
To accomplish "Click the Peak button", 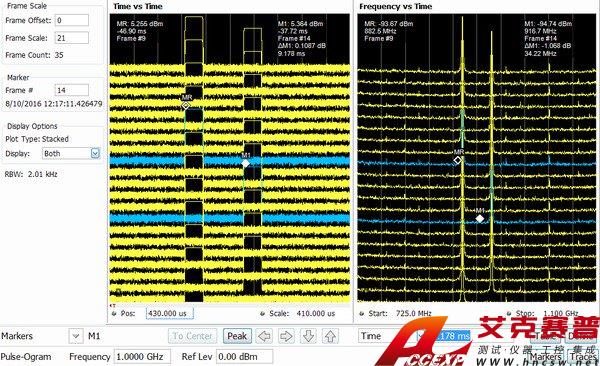I will coord(237,336).
